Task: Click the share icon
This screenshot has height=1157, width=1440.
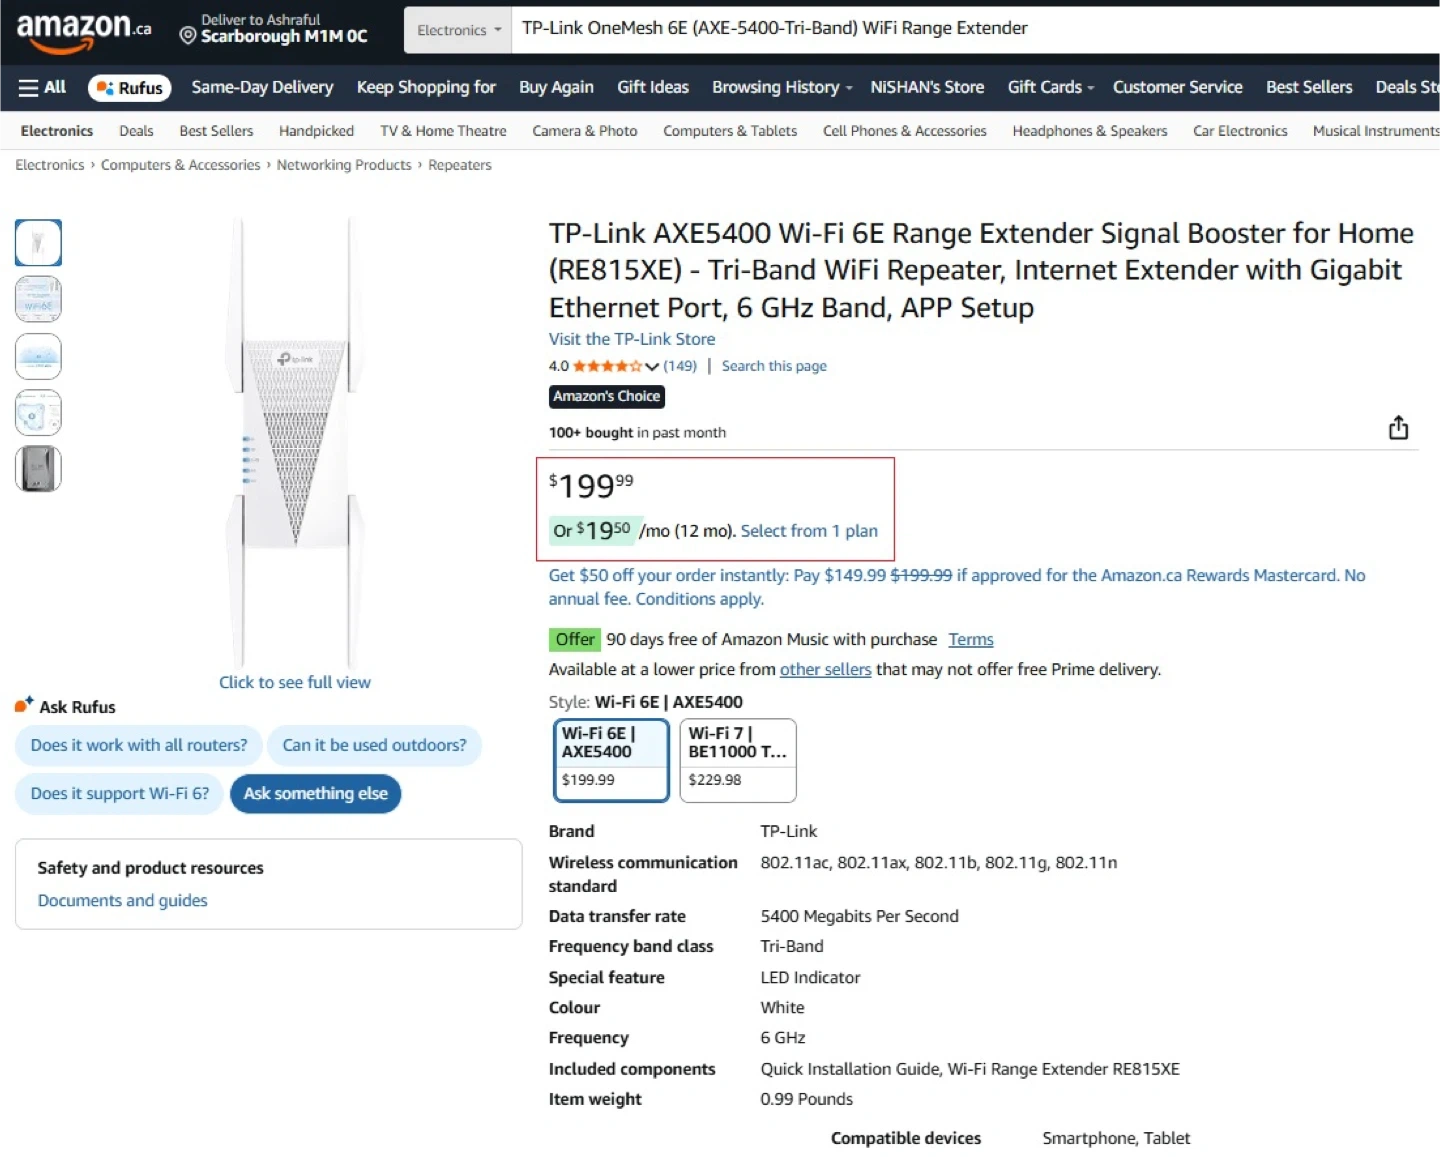Action: (x=1398, y=428)
